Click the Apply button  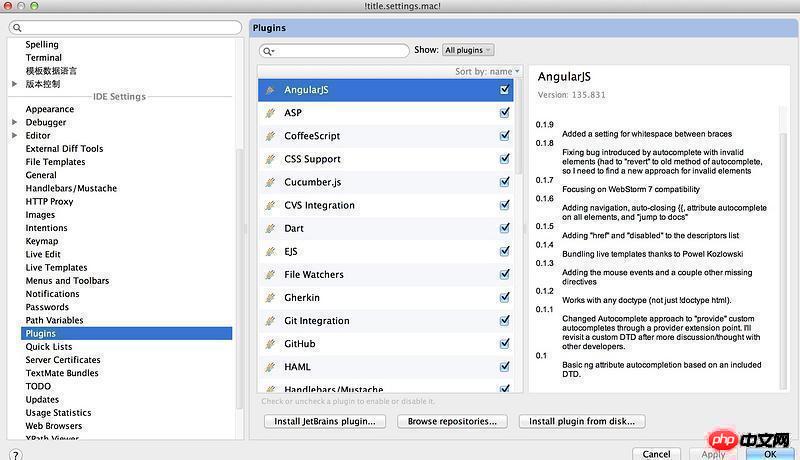pyautogui.click(x=713, y=454)
